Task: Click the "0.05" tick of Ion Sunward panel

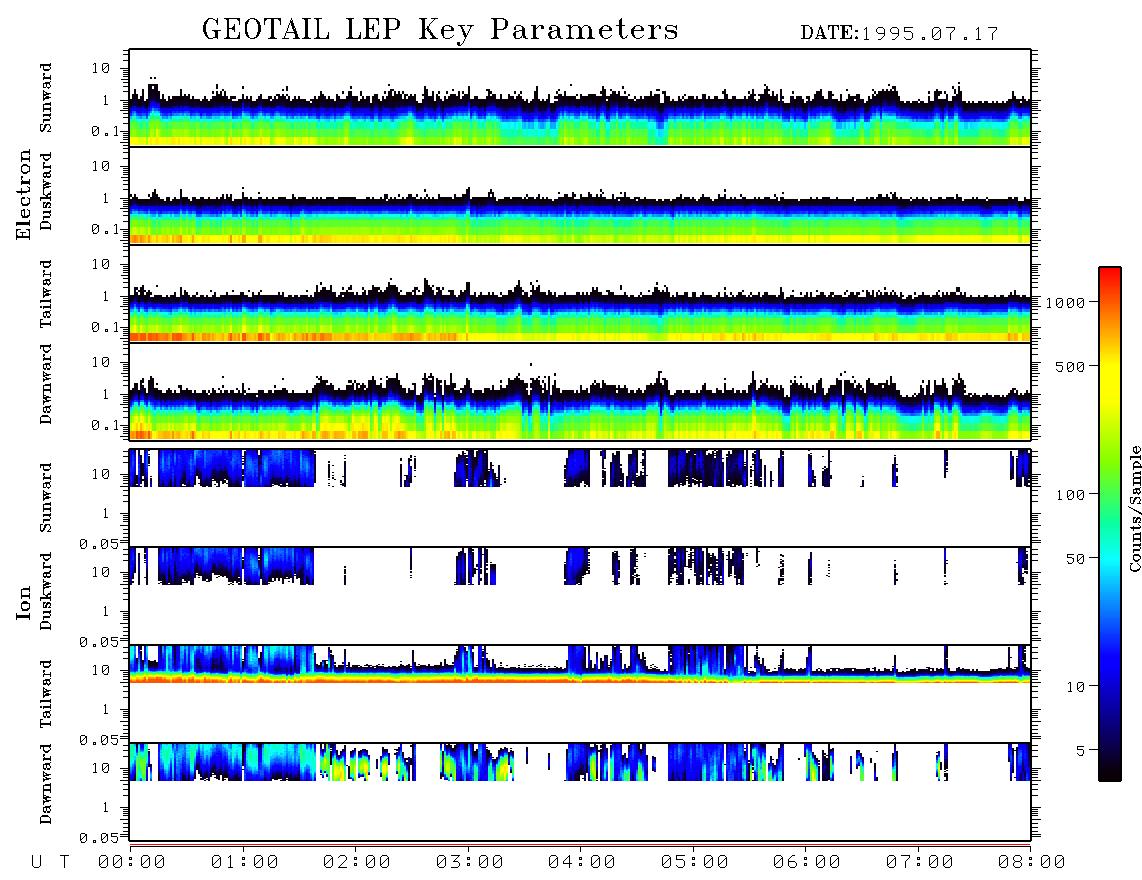Action: 98,544
